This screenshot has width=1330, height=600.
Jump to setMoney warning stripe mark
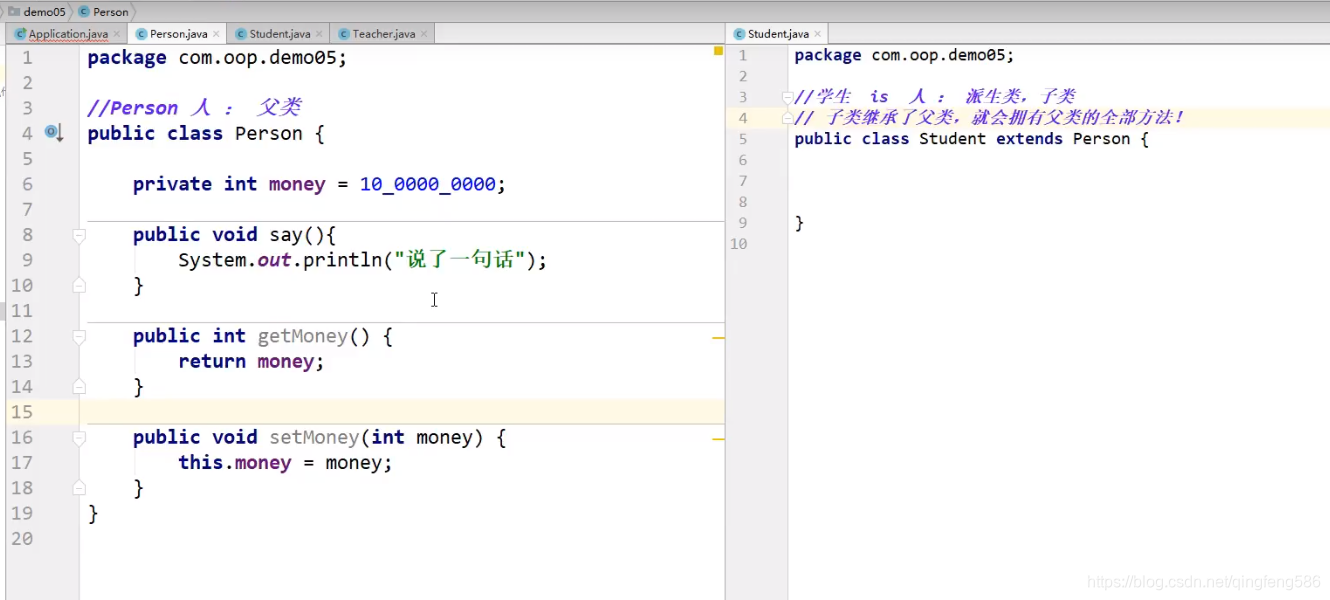718,438
